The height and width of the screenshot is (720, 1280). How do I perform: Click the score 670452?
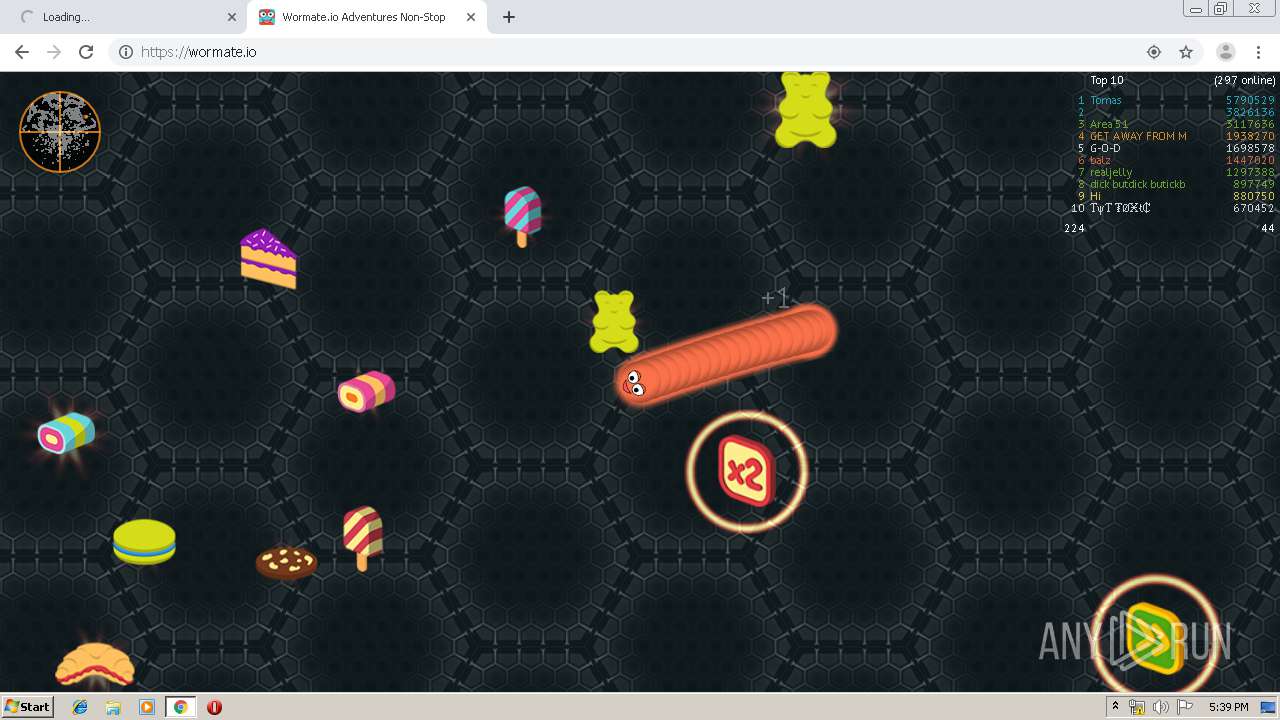1254,208
